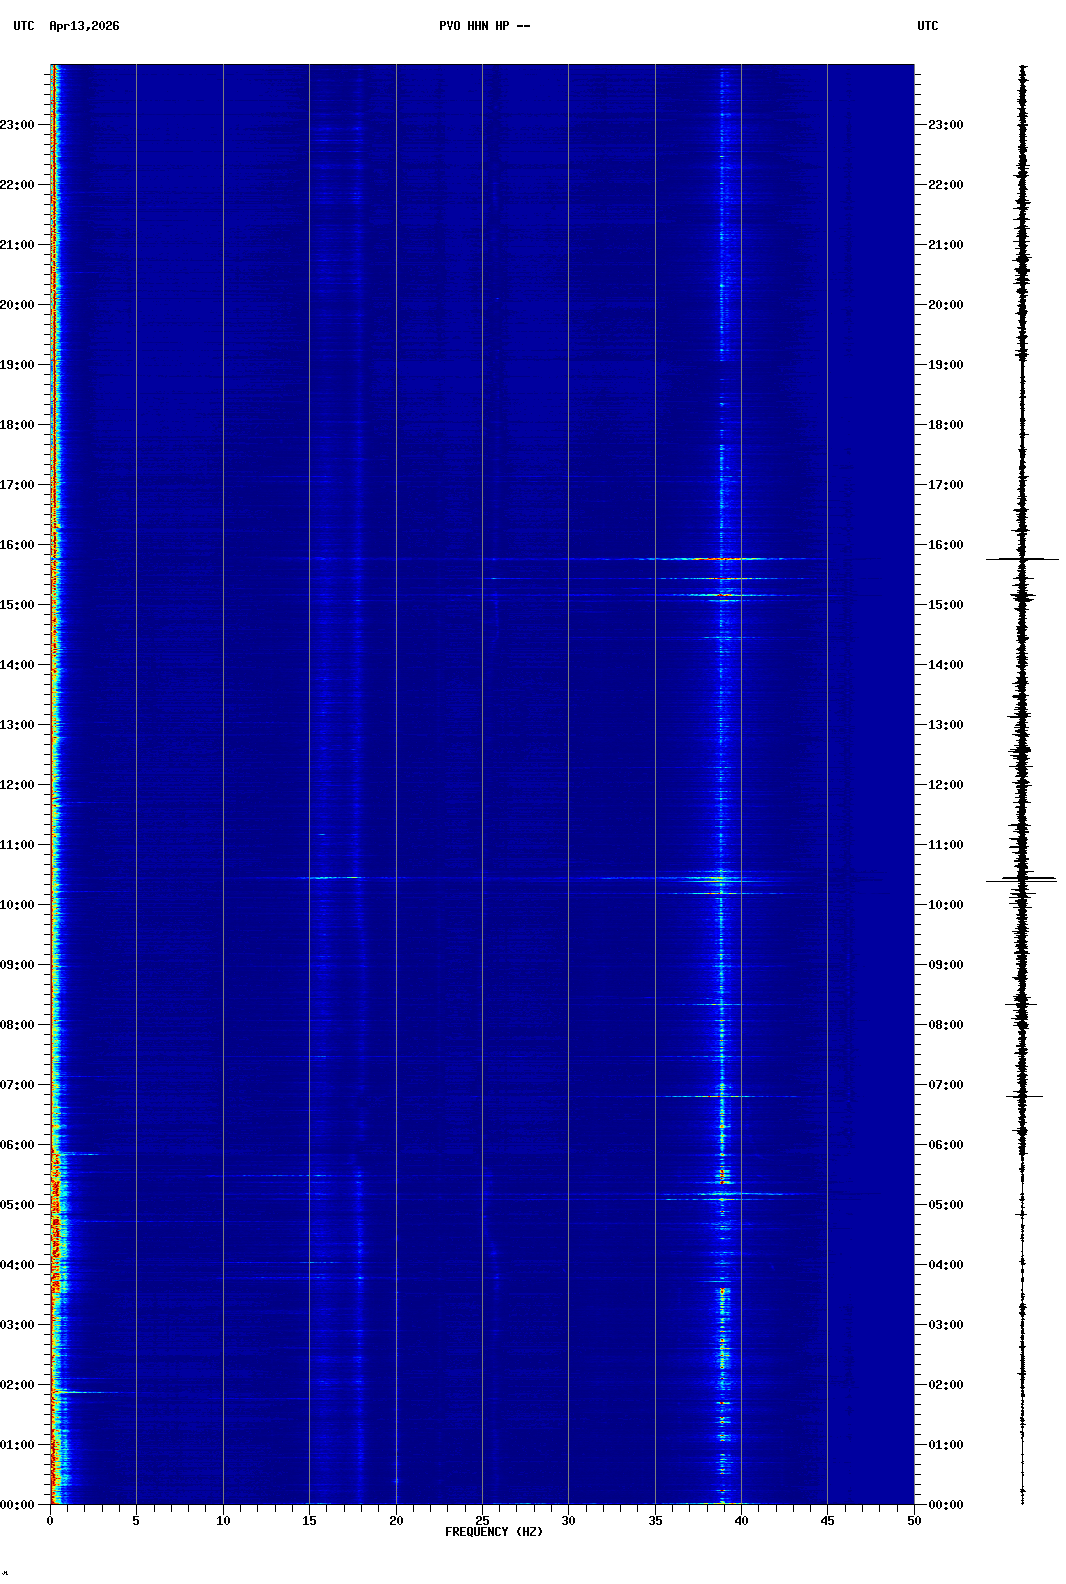
Task: Select the 13:00 marker on left time axis
Action: click(x=18, y=725)
